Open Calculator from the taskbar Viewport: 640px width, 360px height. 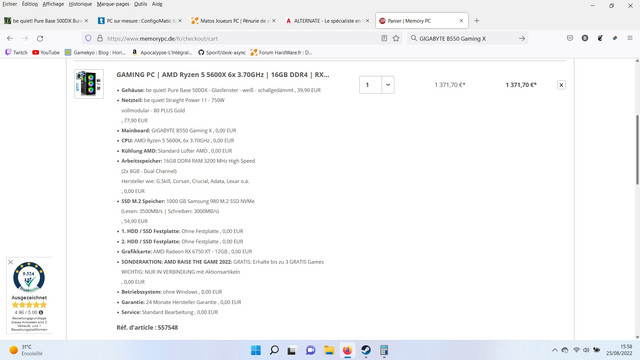point(384,350)
